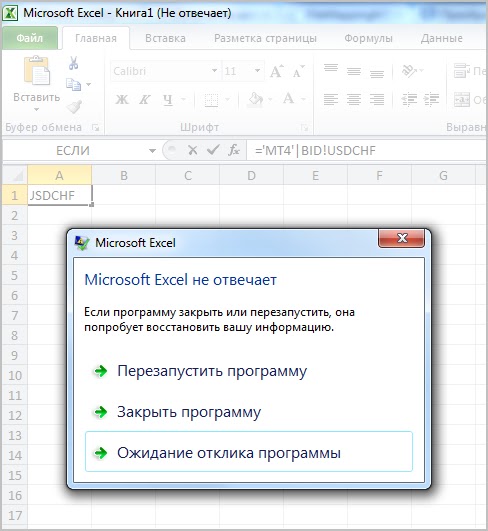The image size is (488, 531).
Task: Click the Top Align icon
Action: [x=331, y=68]
